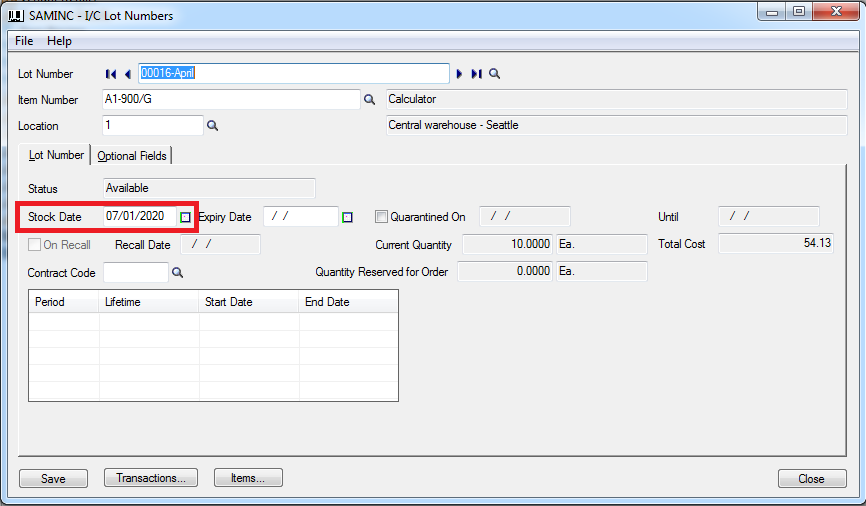Click Quantity Reserved for Order value 0.0000

(x=505, y=271)
